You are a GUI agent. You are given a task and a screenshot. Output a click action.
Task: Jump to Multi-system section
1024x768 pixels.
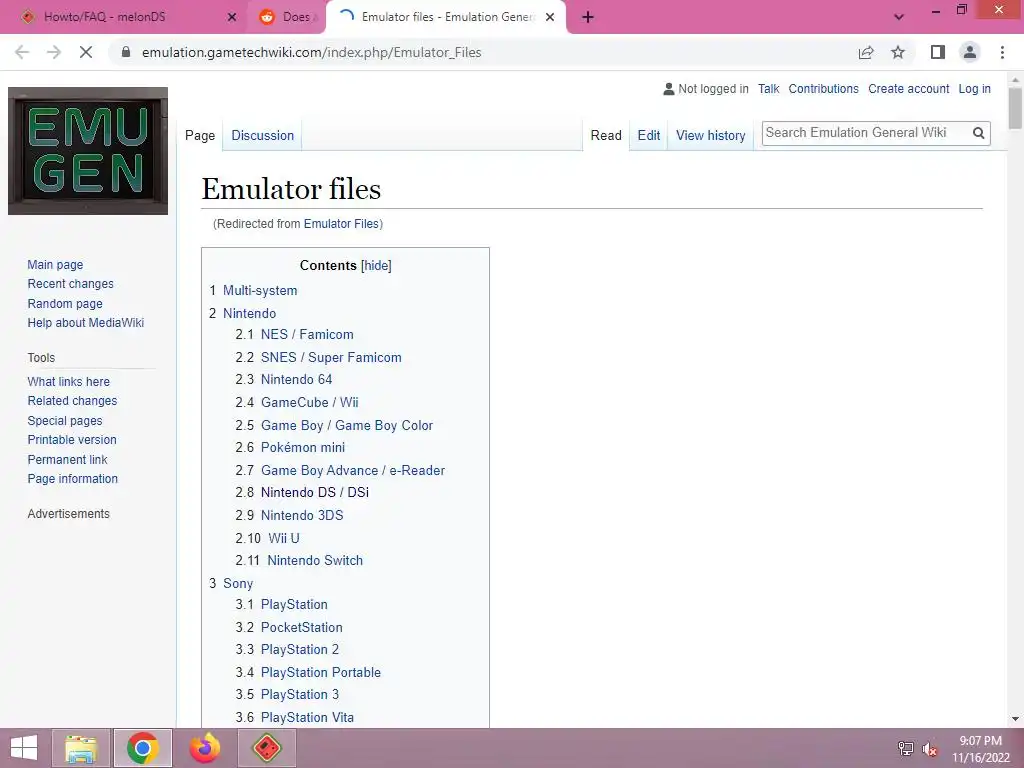pos(260,291)
